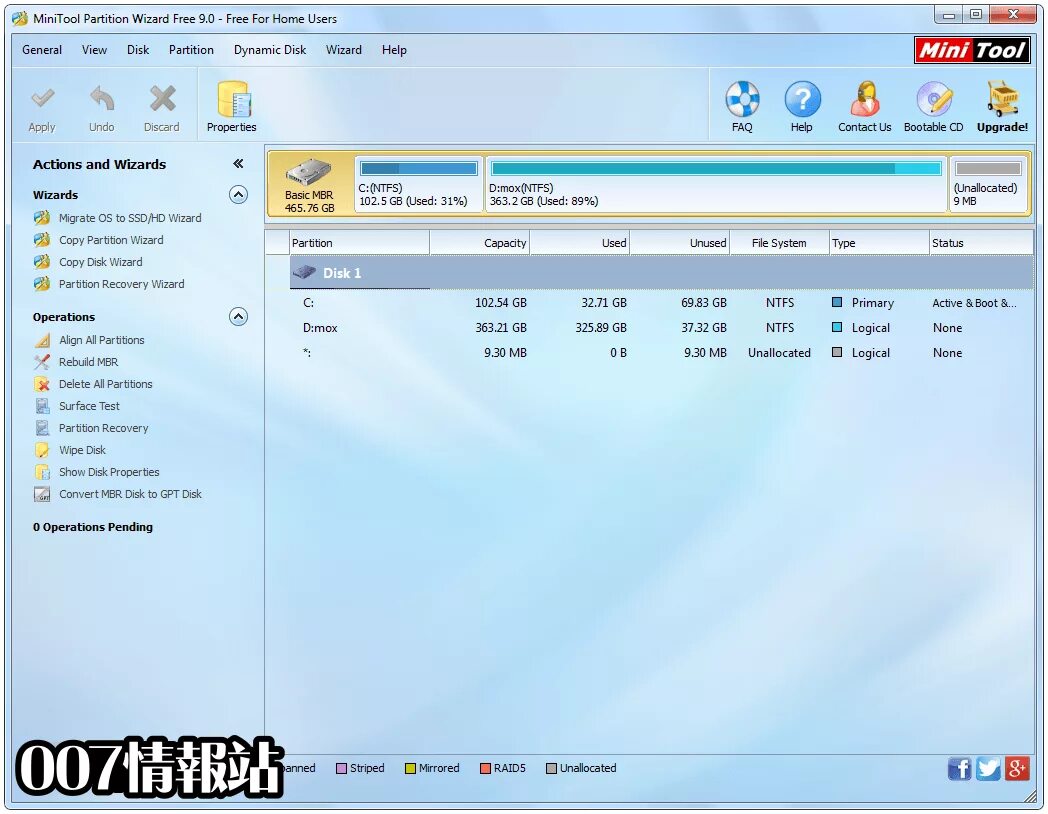Click Convert MBR Disk to GPT Disk link
Screen dimensions: 1048x814
click(130, 495)
